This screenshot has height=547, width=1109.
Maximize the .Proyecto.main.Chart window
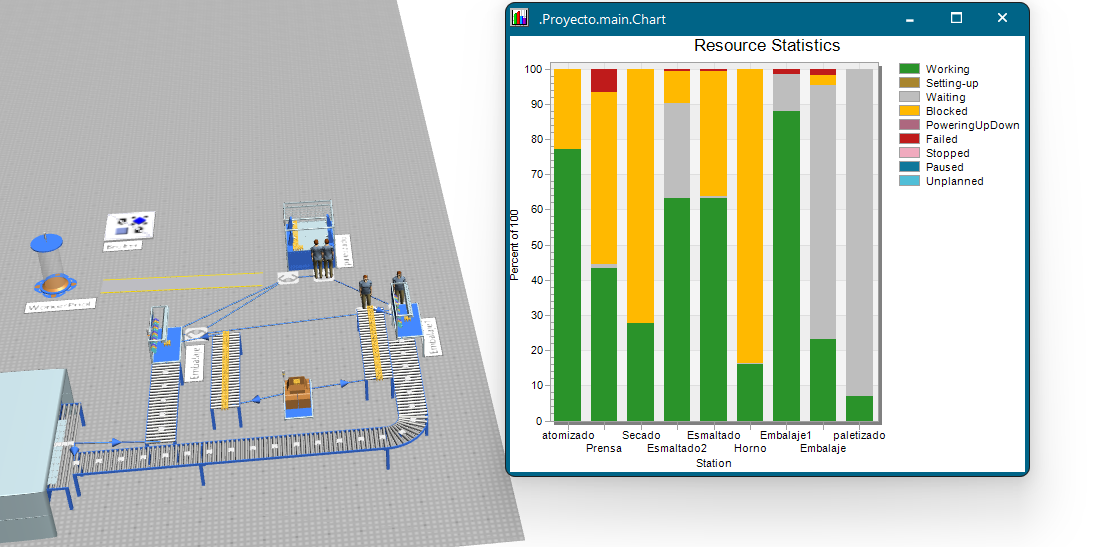pyautogui.click(x=956, y=18)
